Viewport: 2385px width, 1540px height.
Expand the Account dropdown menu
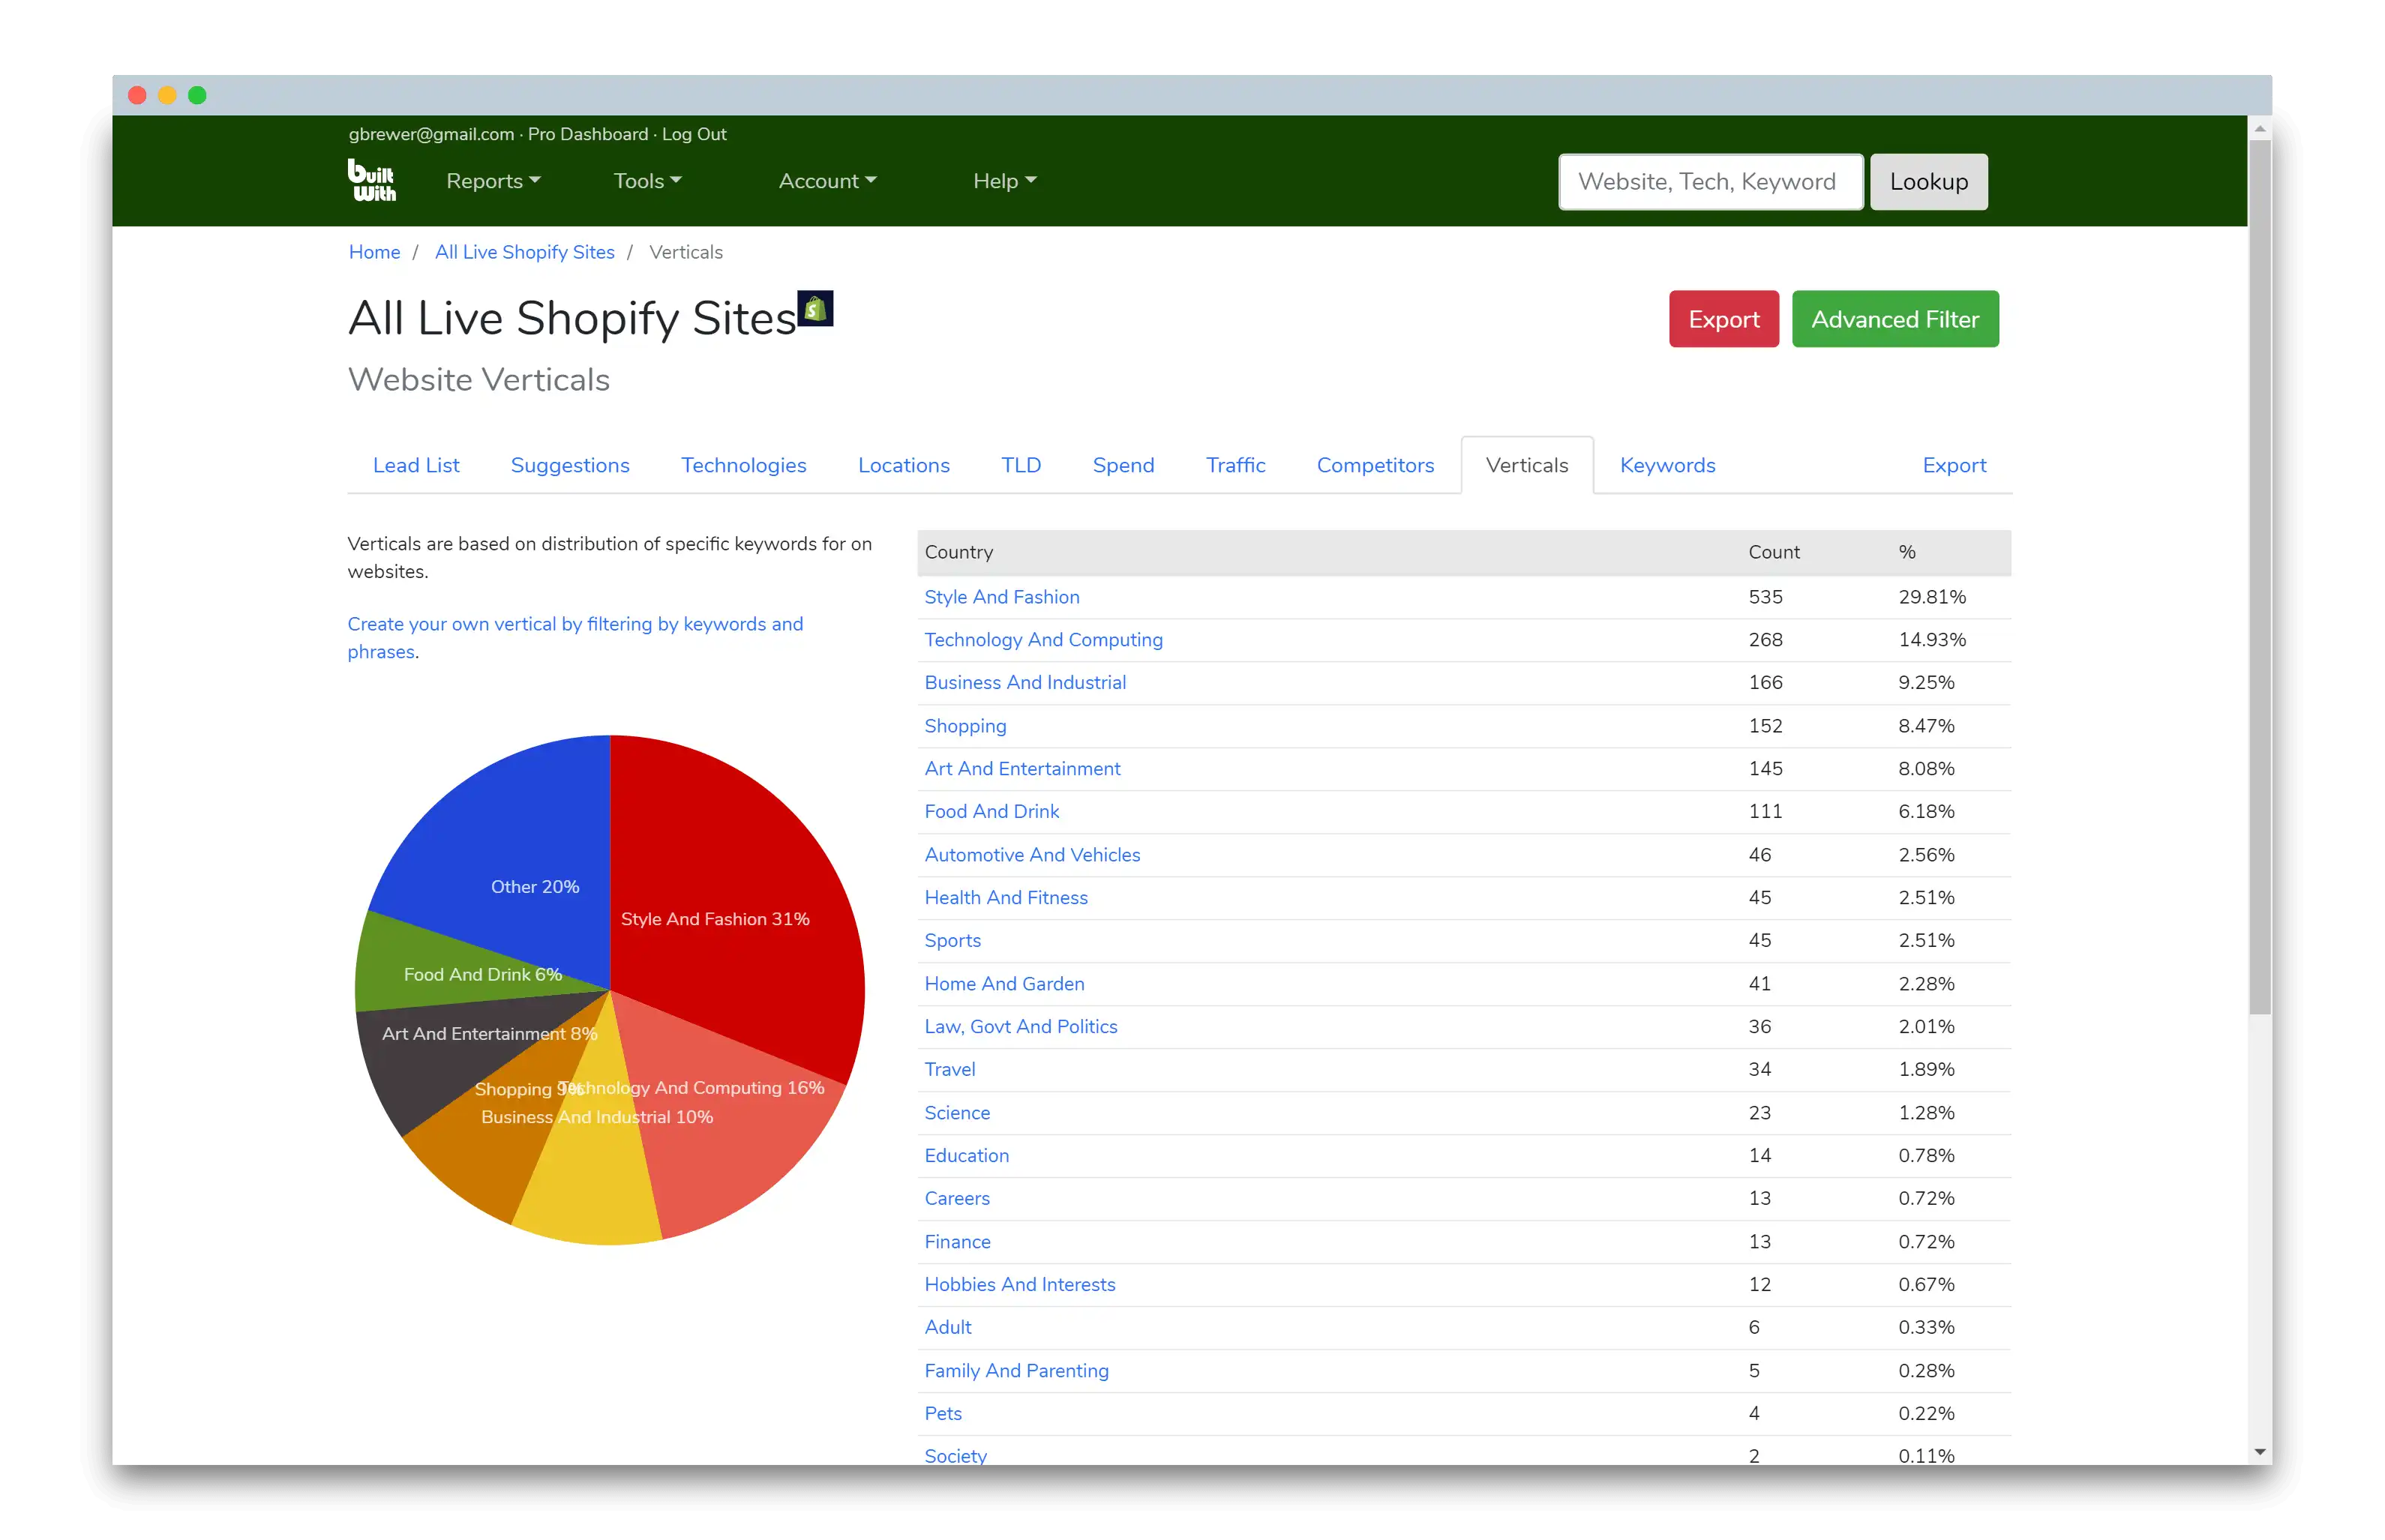(827, 181)
